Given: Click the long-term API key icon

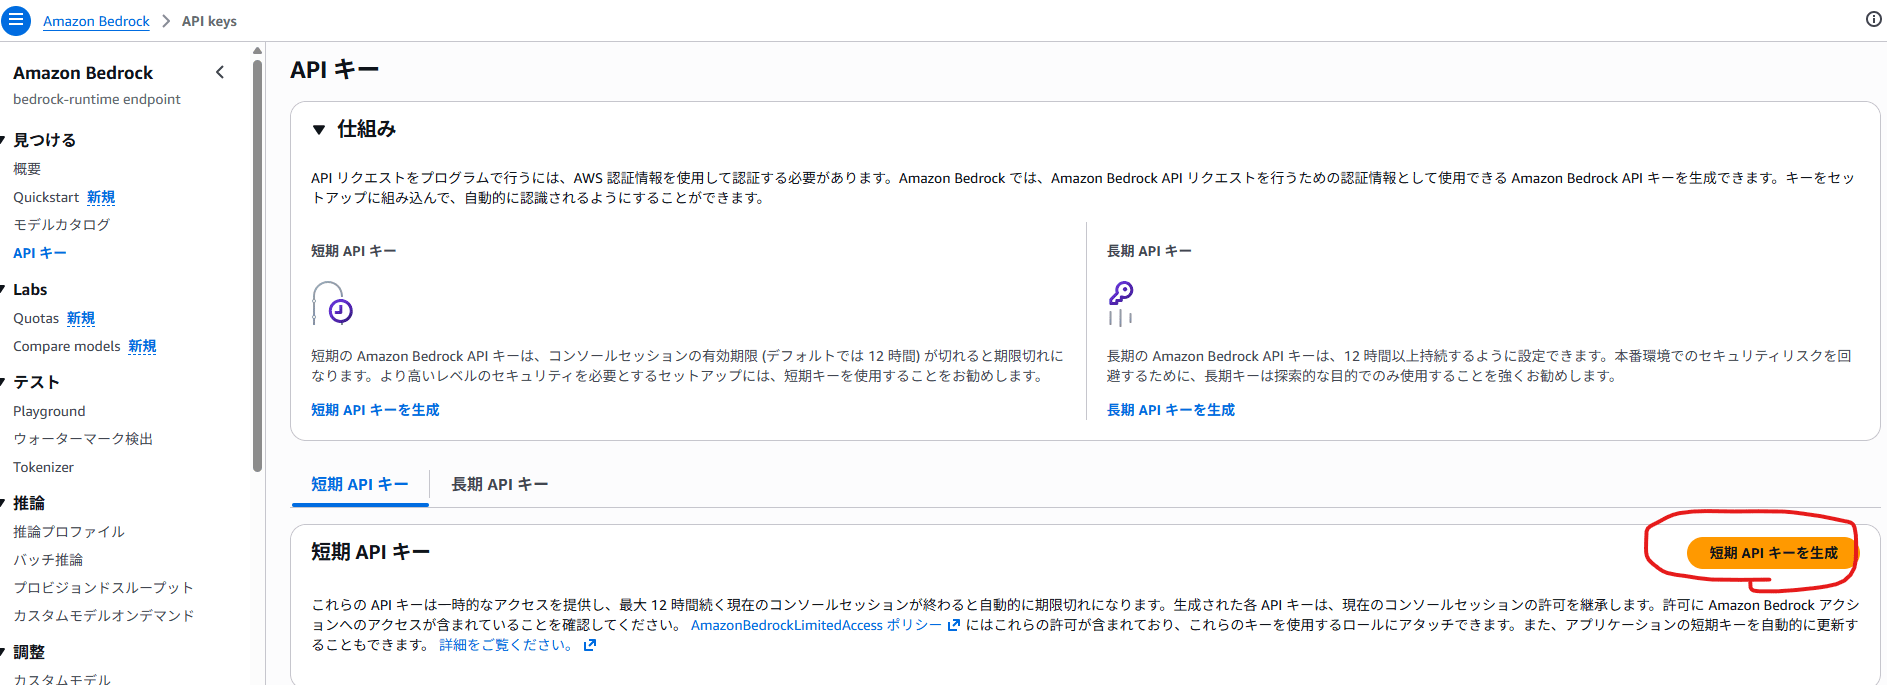Looking at the screenshot, I should [1121, 303].
